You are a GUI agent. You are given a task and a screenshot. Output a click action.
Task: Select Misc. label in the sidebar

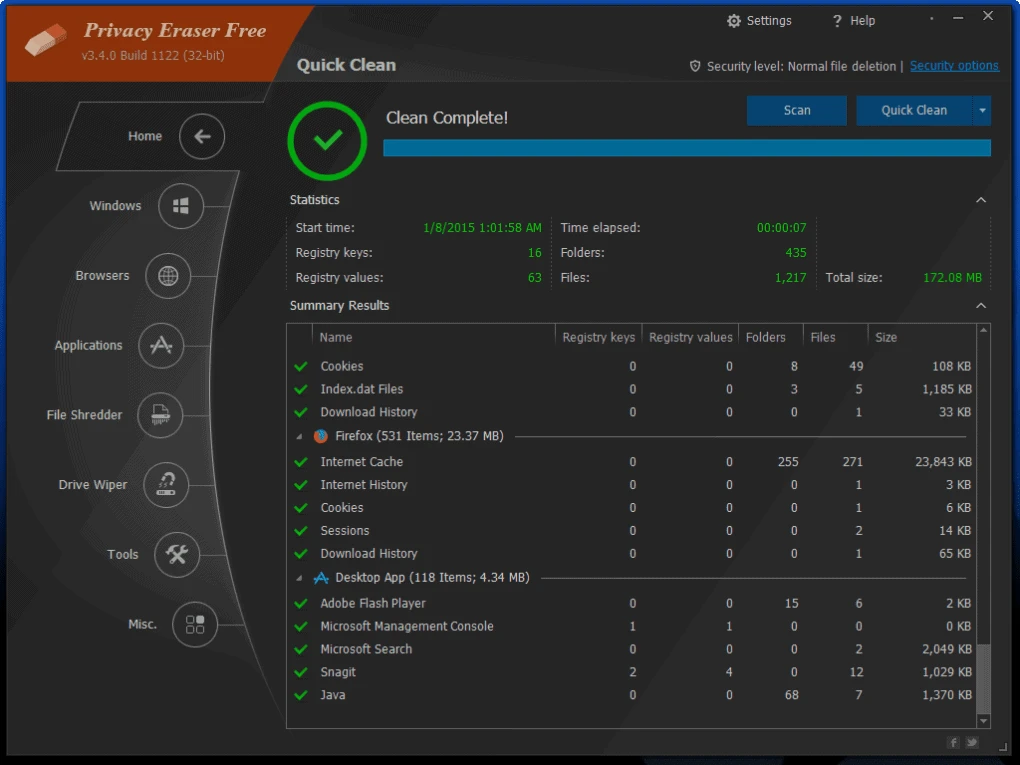(142, 624)
